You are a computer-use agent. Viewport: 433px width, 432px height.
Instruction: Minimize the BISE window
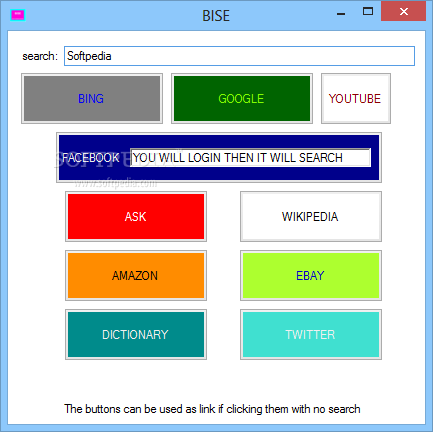click(x=341, y=14)
